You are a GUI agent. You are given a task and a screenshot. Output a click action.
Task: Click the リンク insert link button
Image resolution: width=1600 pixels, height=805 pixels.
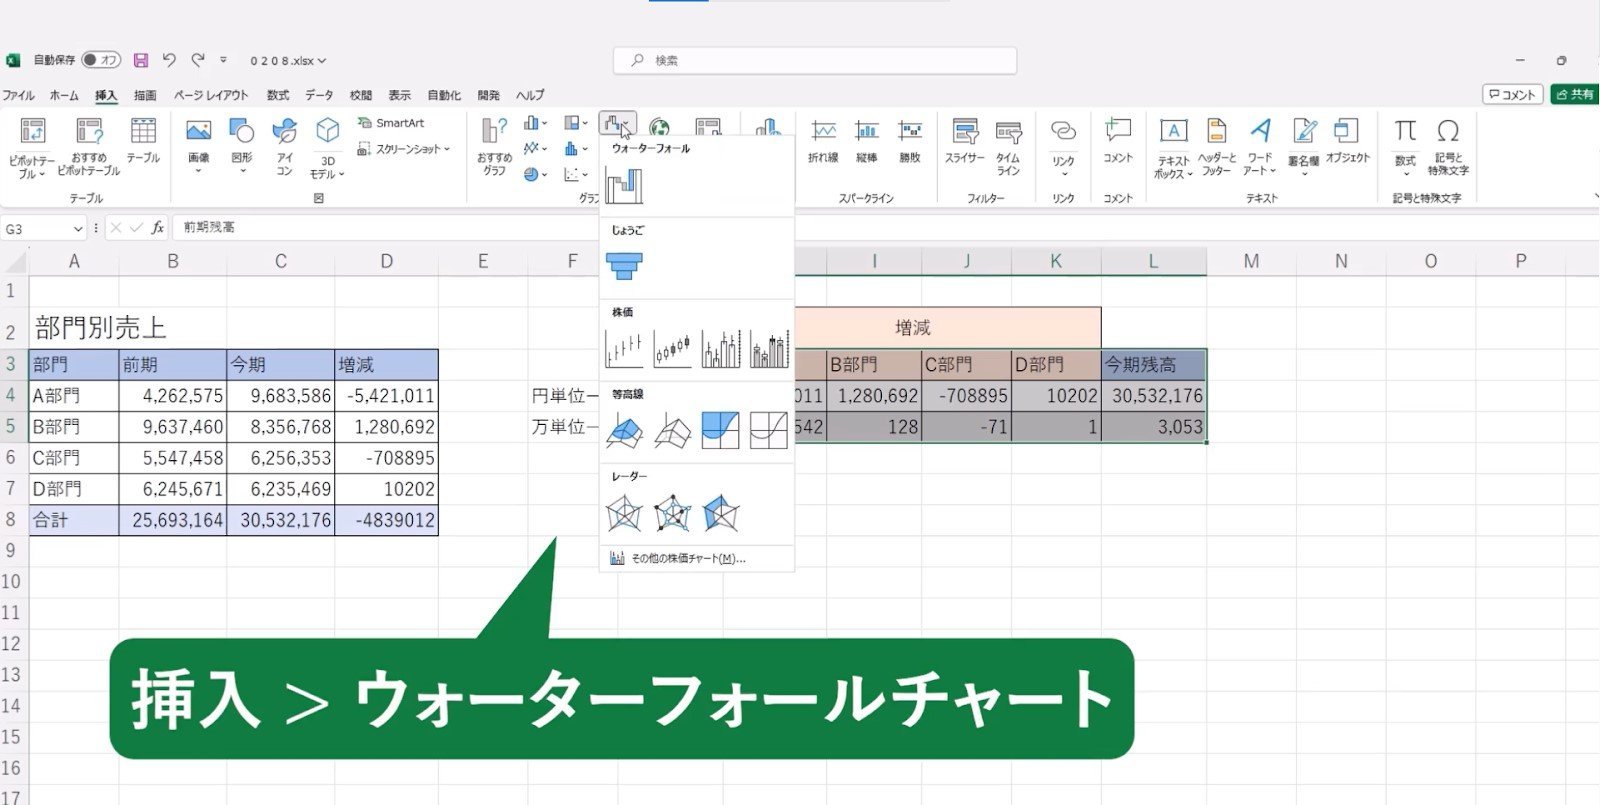(1063, 146)
